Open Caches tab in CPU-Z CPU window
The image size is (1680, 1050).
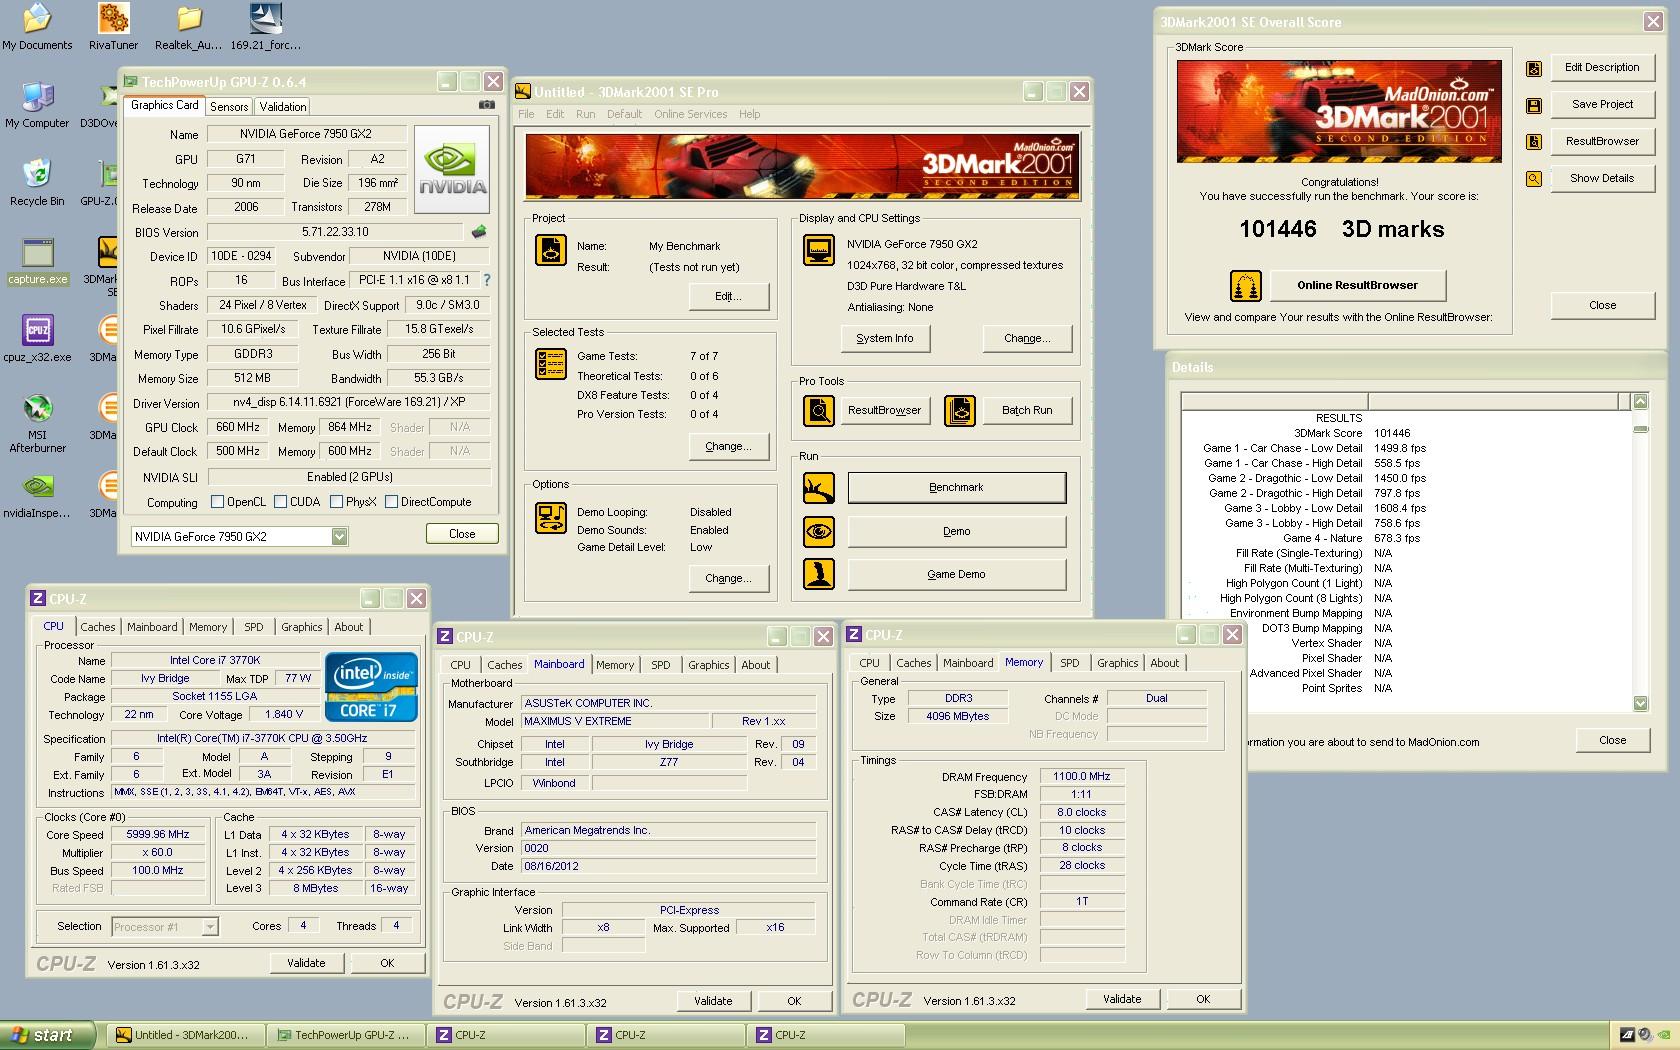pyautogui.click(x=98, y=627)
